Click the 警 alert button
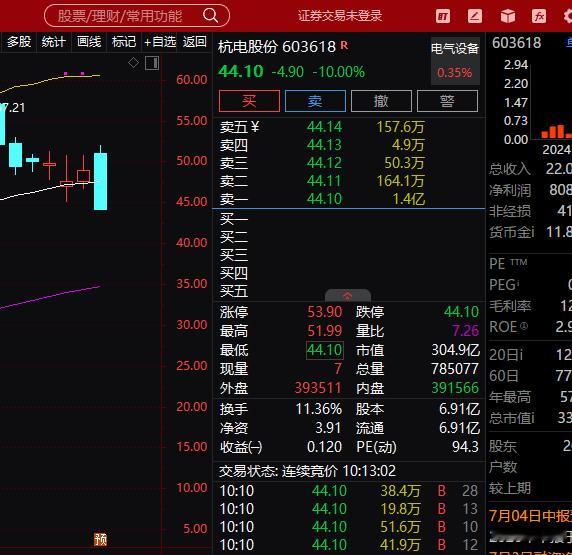 tap(447, 101)
